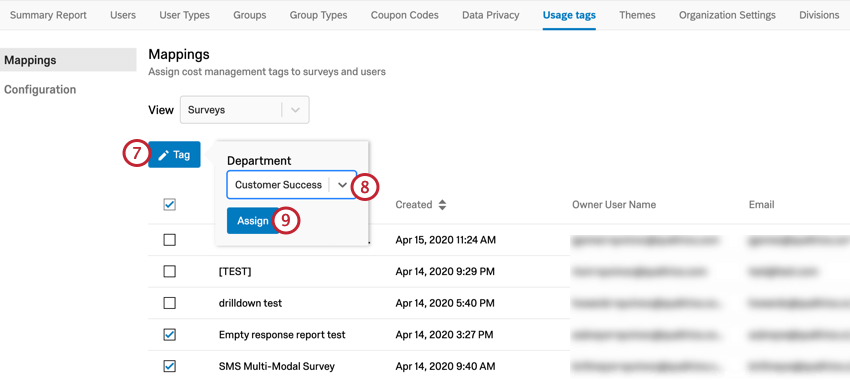
Task: Uncheck SMS Multi-Modal Survey checkbox
Action: coord(170,366)
